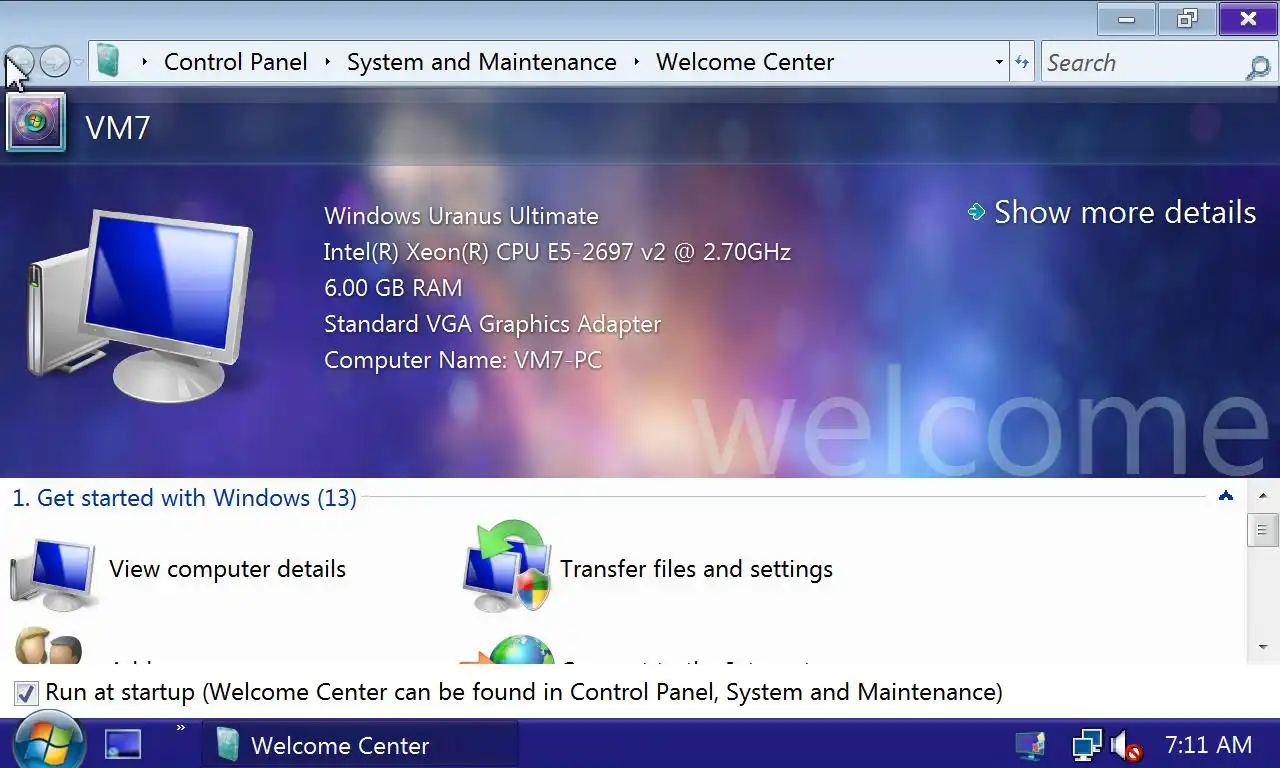Screen dimensions: 1280x768
Task: Click the Show more details arrow icon
Action: tap(977, 211)
